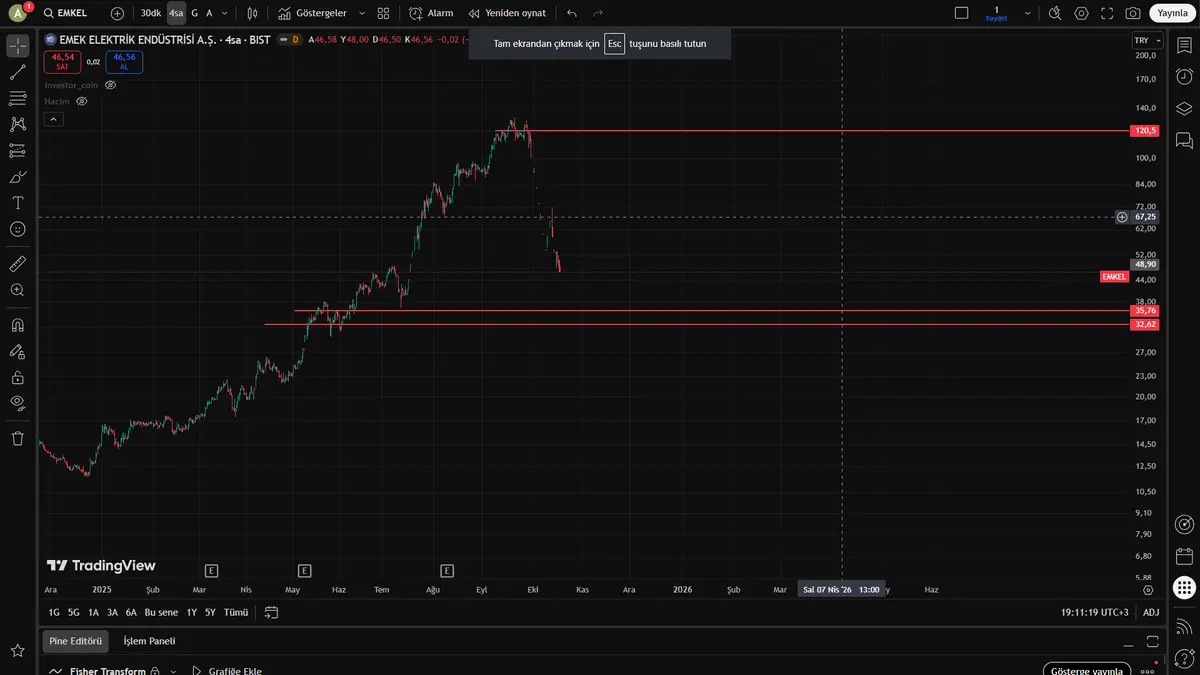Open the watchlist panel icon
This screenshot has width=1200, height=675.
click(x=1184, y=45)
